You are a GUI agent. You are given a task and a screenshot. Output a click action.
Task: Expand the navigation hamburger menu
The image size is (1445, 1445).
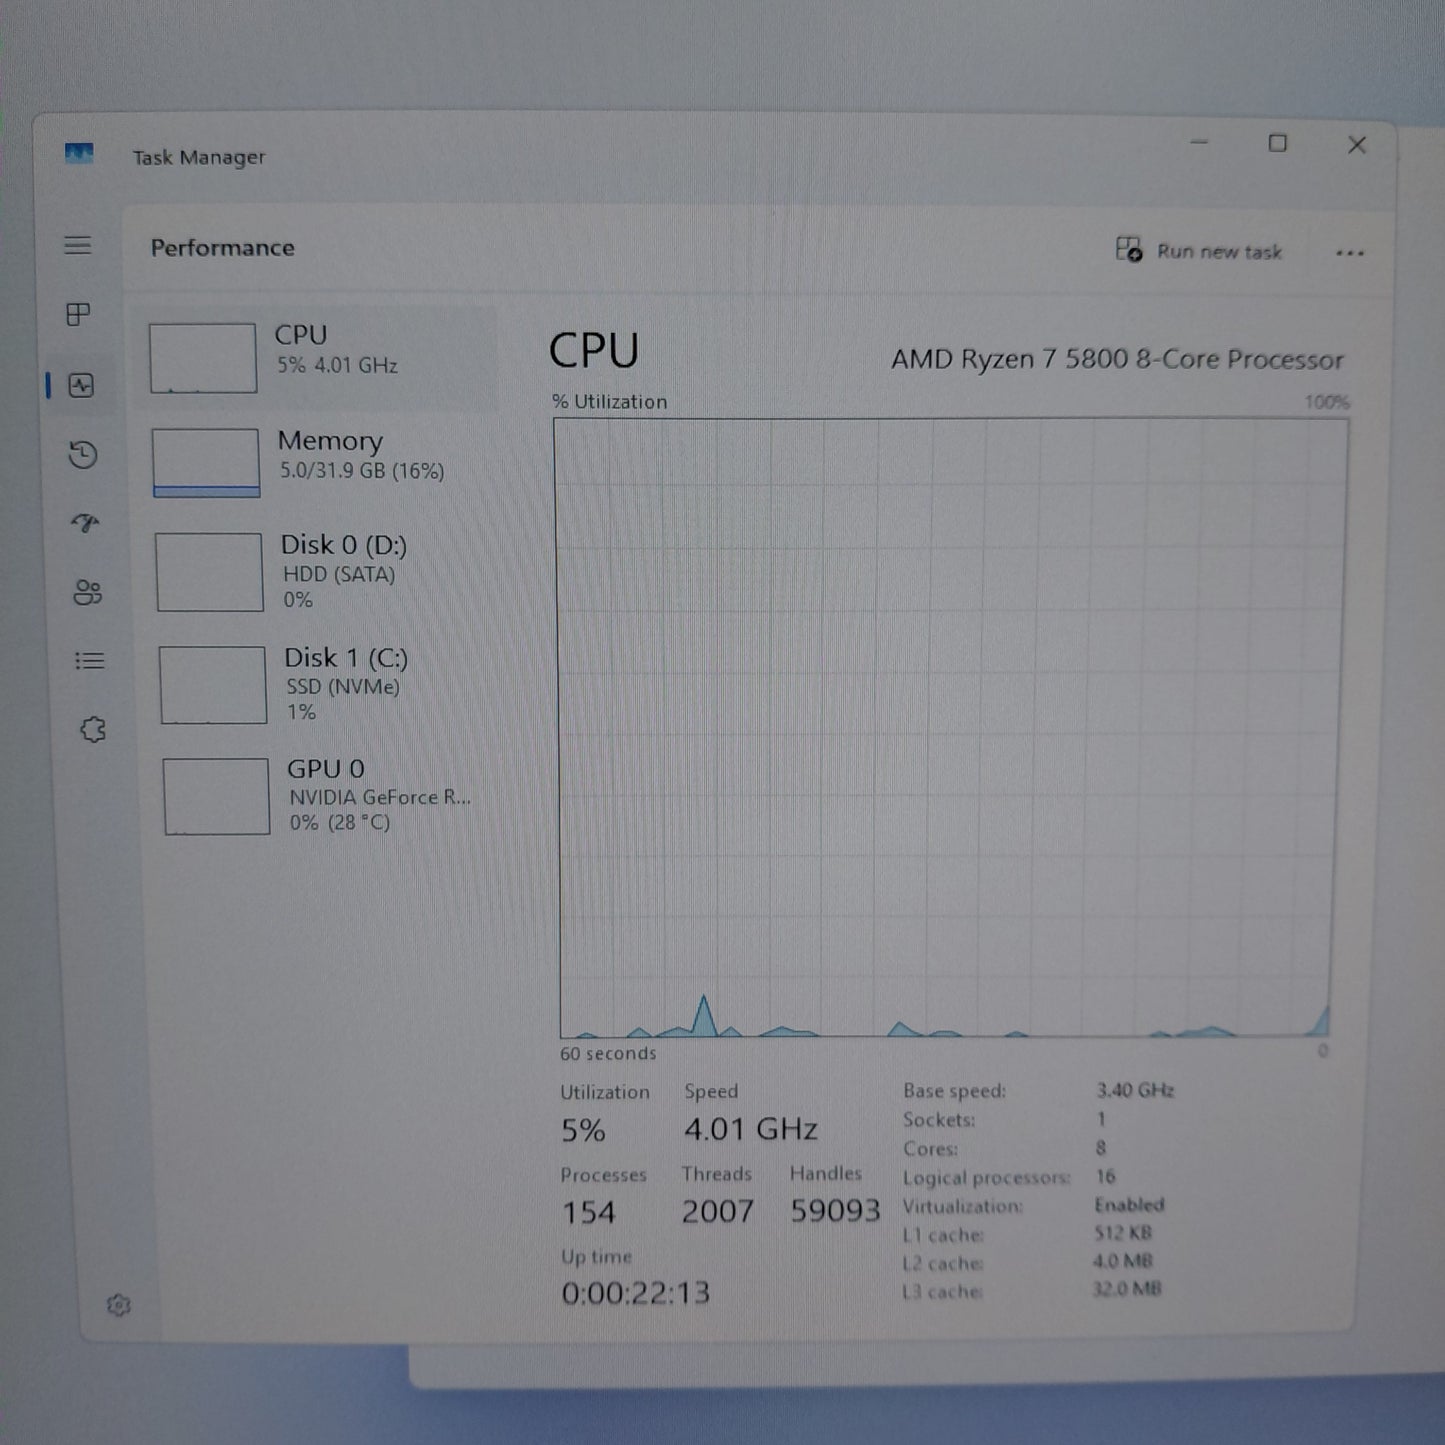(x=79, y=245)
